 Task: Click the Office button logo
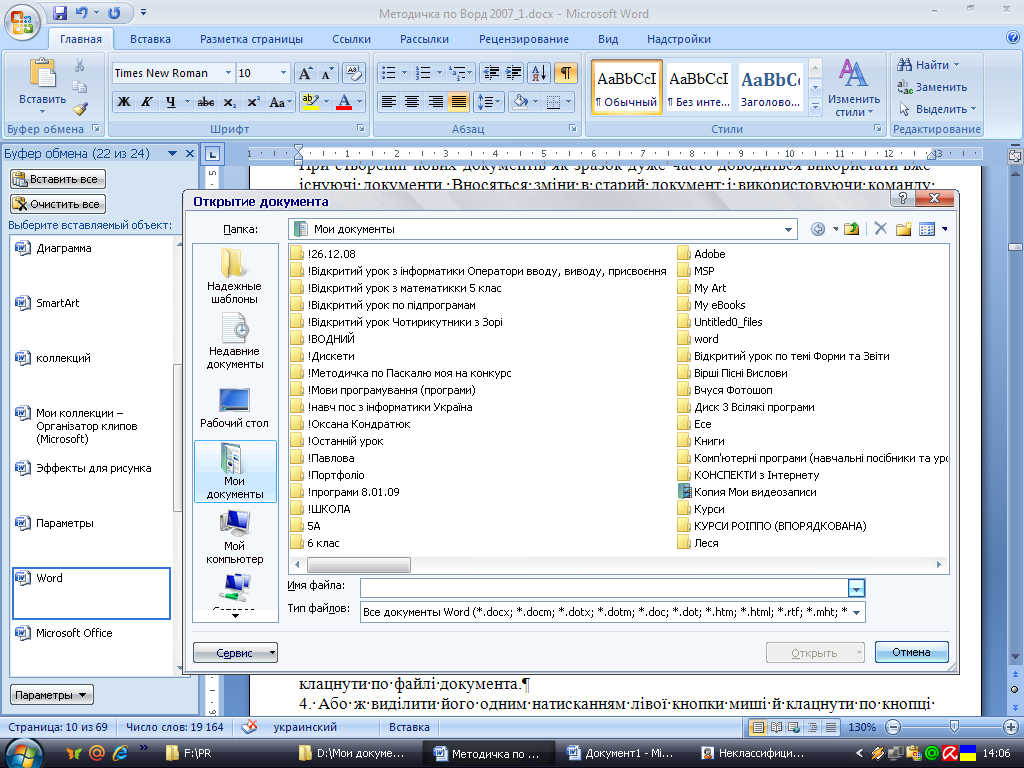pos(22,22)
